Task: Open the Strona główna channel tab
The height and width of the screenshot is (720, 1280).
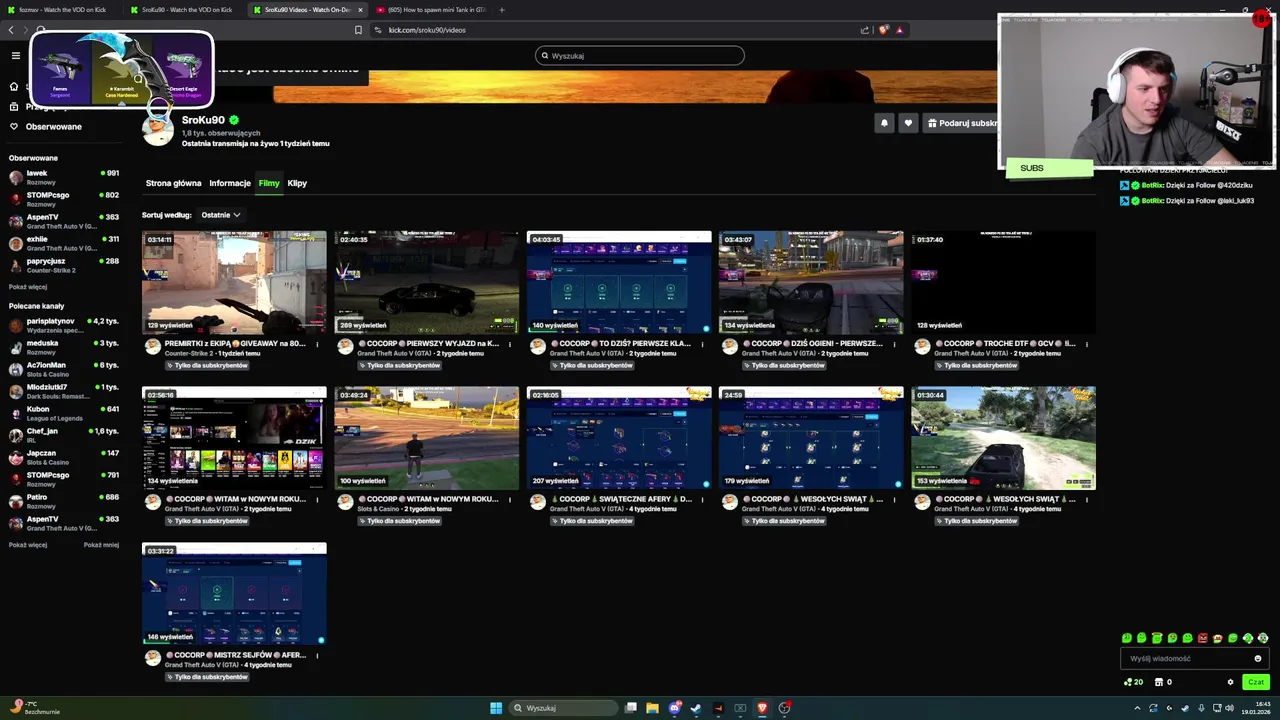Action: click(x=173, y=183)
